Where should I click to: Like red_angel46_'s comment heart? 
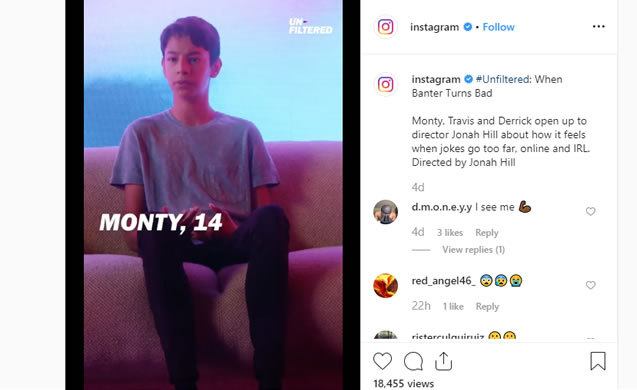point(590,285)
